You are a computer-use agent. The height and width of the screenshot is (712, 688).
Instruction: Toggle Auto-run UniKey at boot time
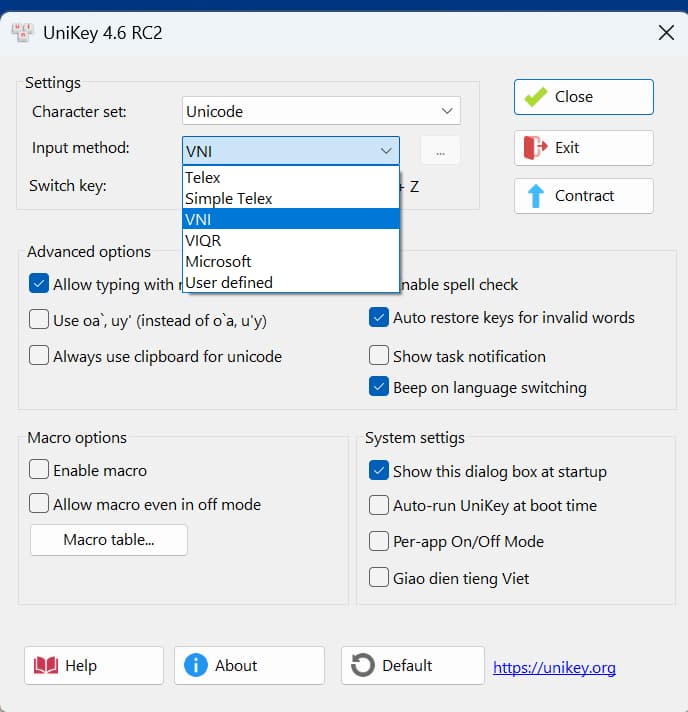point(379,506)
